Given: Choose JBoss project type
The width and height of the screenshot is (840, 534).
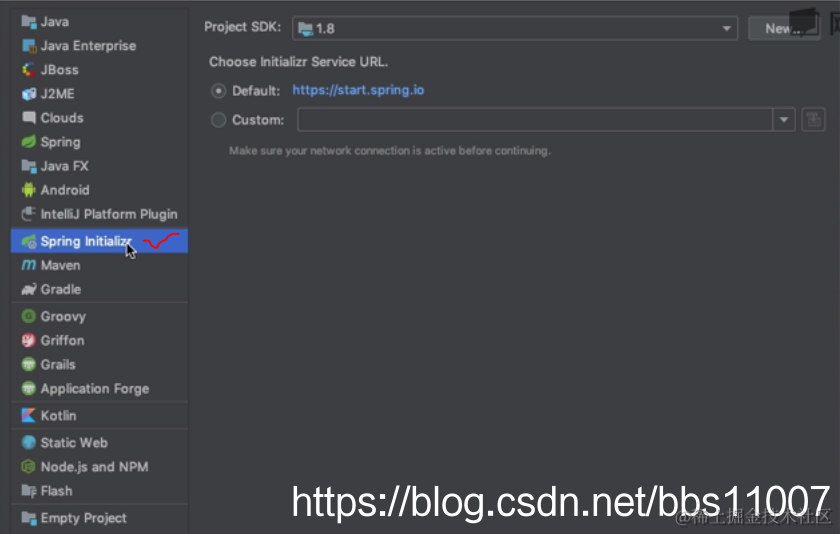Looking at the screenshot, I should pos(59,70).
